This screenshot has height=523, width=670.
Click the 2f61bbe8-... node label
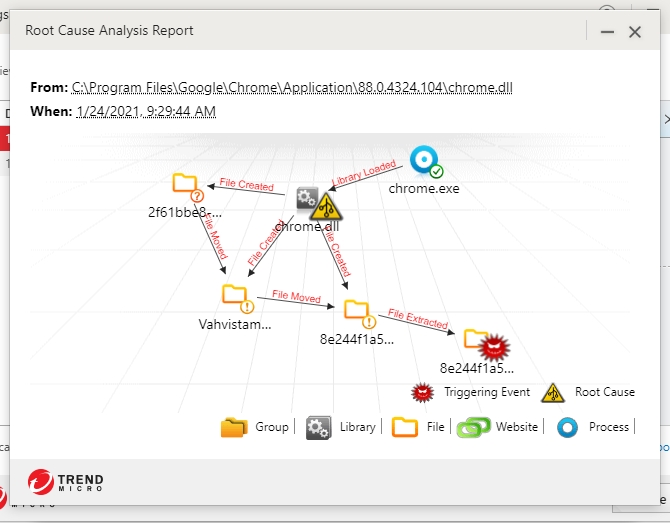tap(185, 212)
